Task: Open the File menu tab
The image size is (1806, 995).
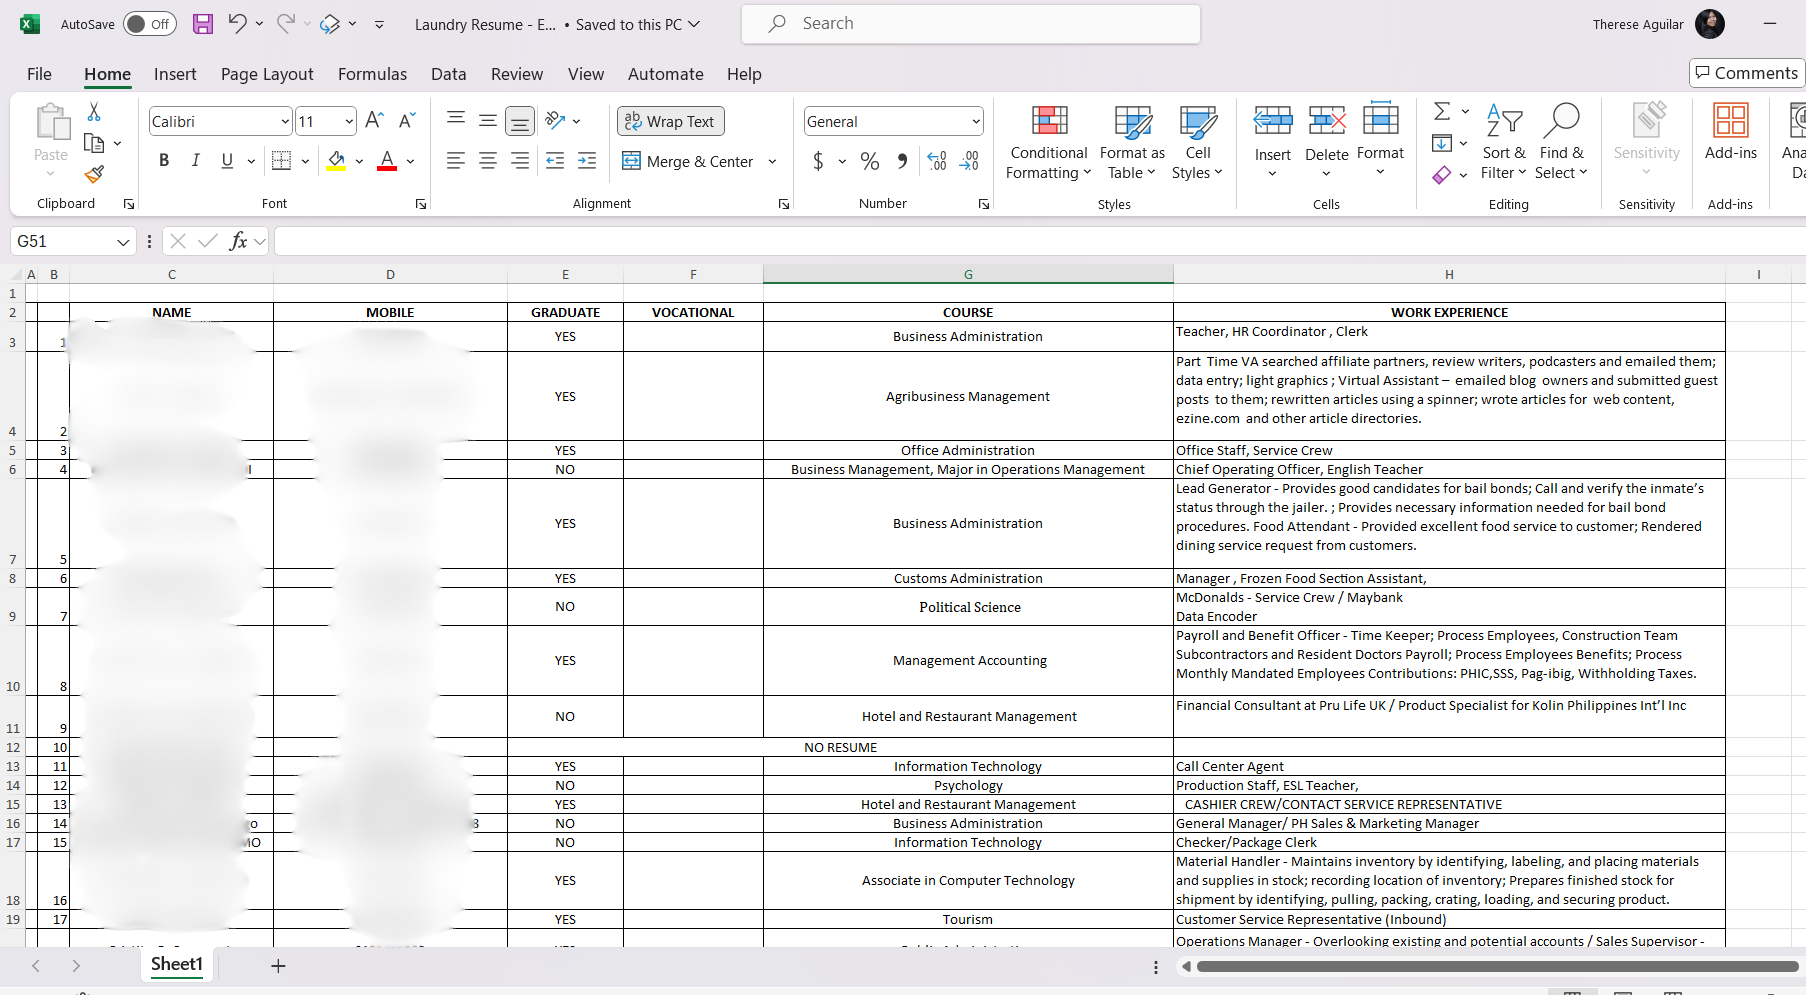Action: click(39, 74)
